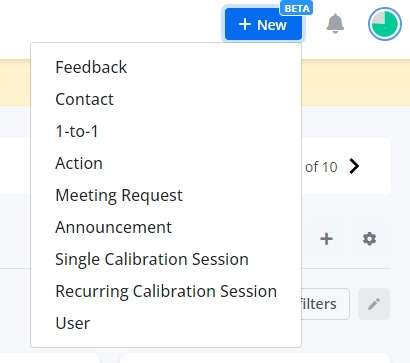Click the green user avatar circle
This screenshot has width=410, height=363.
[385, 24]
